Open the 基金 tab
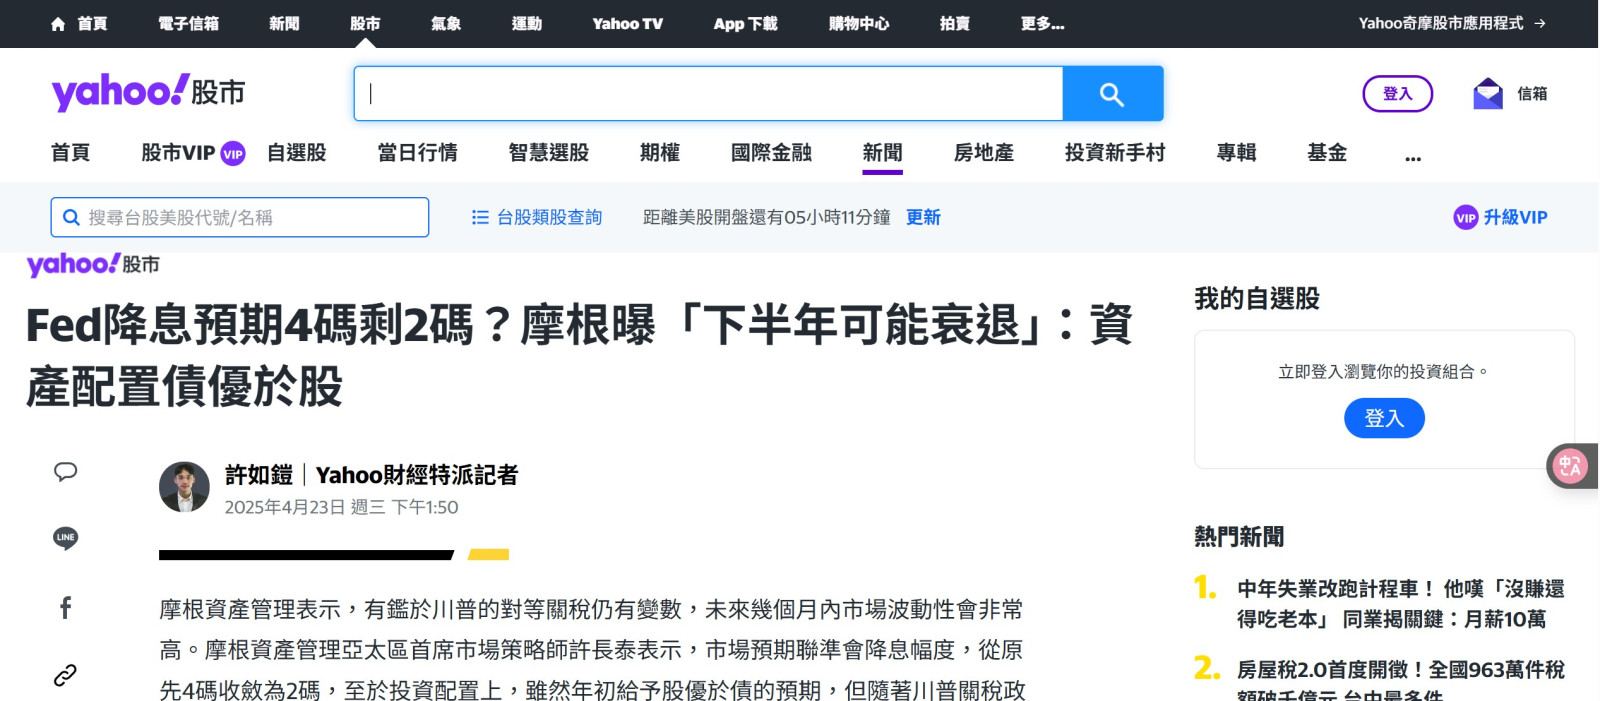1600x701 pixels. click(x=1327, y=153)
